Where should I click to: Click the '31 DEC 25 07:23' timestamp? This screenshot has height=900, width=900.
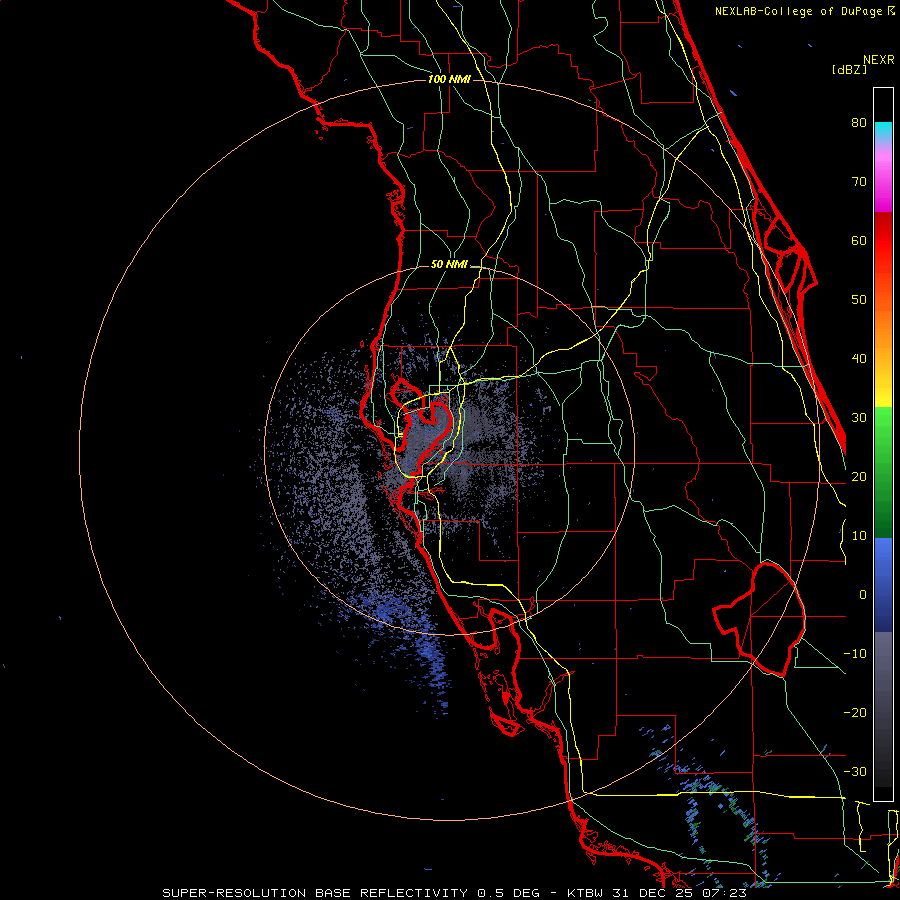coord(678,893)
